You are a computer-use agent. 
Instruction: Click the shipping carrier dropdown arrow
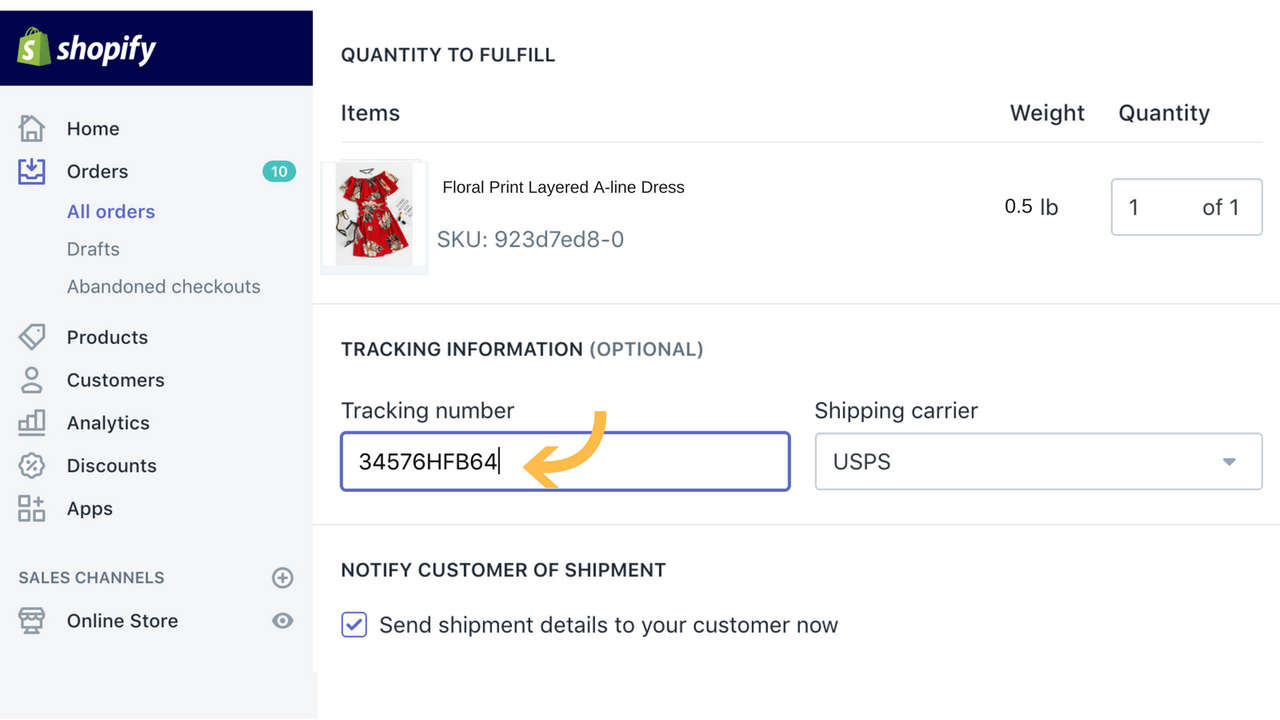[1229, 461]
